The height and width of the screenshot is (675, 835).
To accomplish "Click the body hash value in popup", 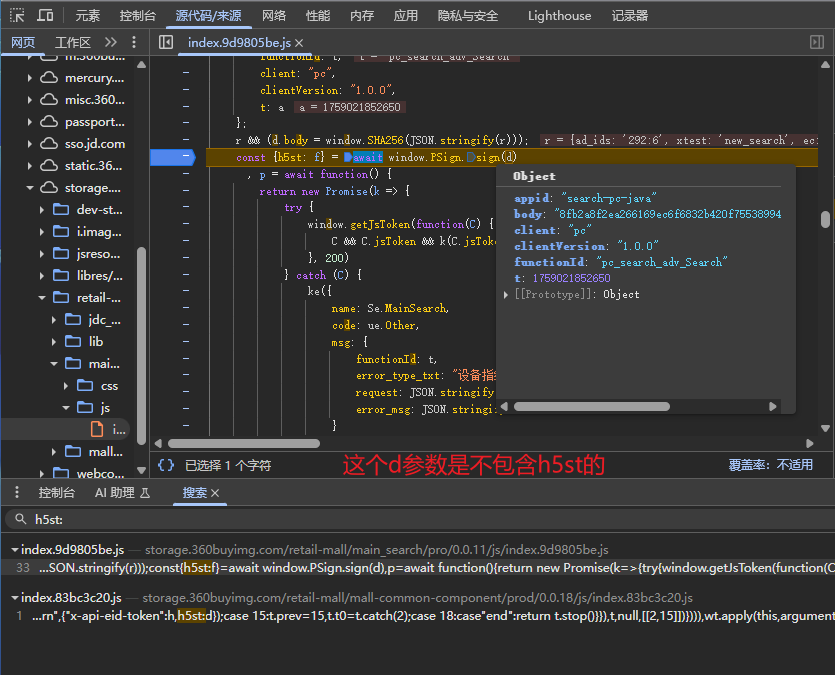I will 668,214.
